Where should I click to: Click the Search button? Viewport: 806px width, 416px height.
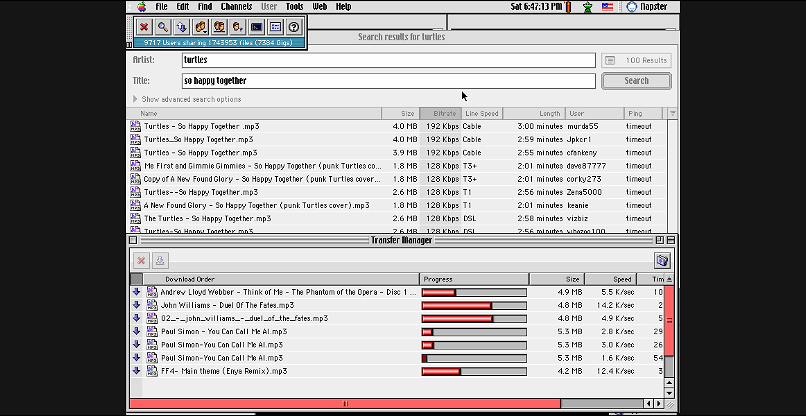click(x=636, y=81)
